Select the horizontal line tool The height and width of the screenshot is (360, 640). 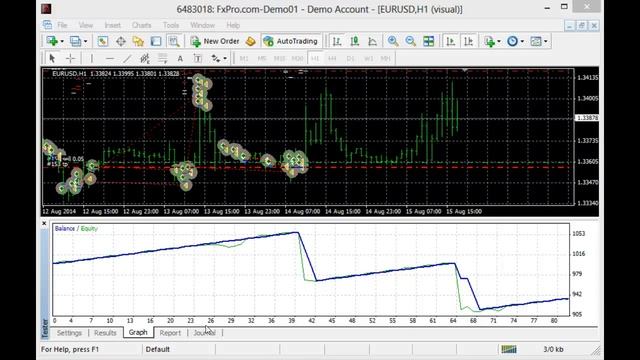109,58
